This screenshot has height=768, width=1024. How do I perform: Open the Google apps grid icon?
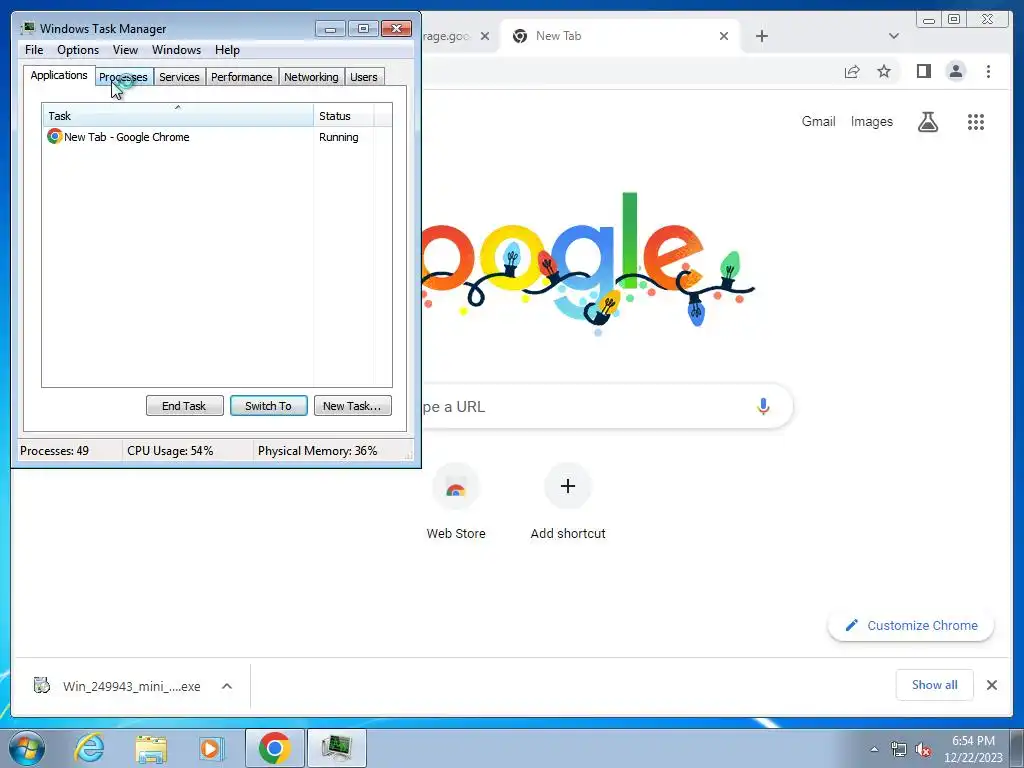coord(976,121)
